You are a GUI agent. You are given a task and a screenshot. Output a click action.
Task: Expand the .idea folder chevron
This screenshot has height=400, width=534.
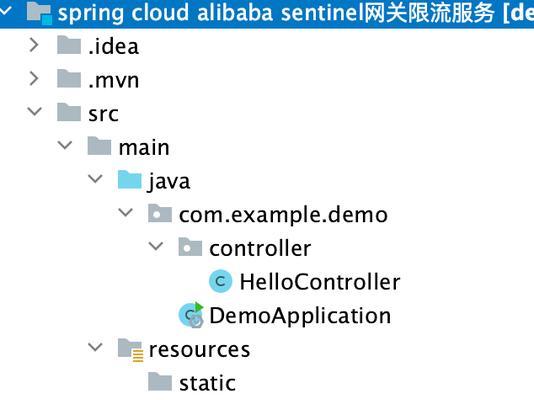(34, 45)
